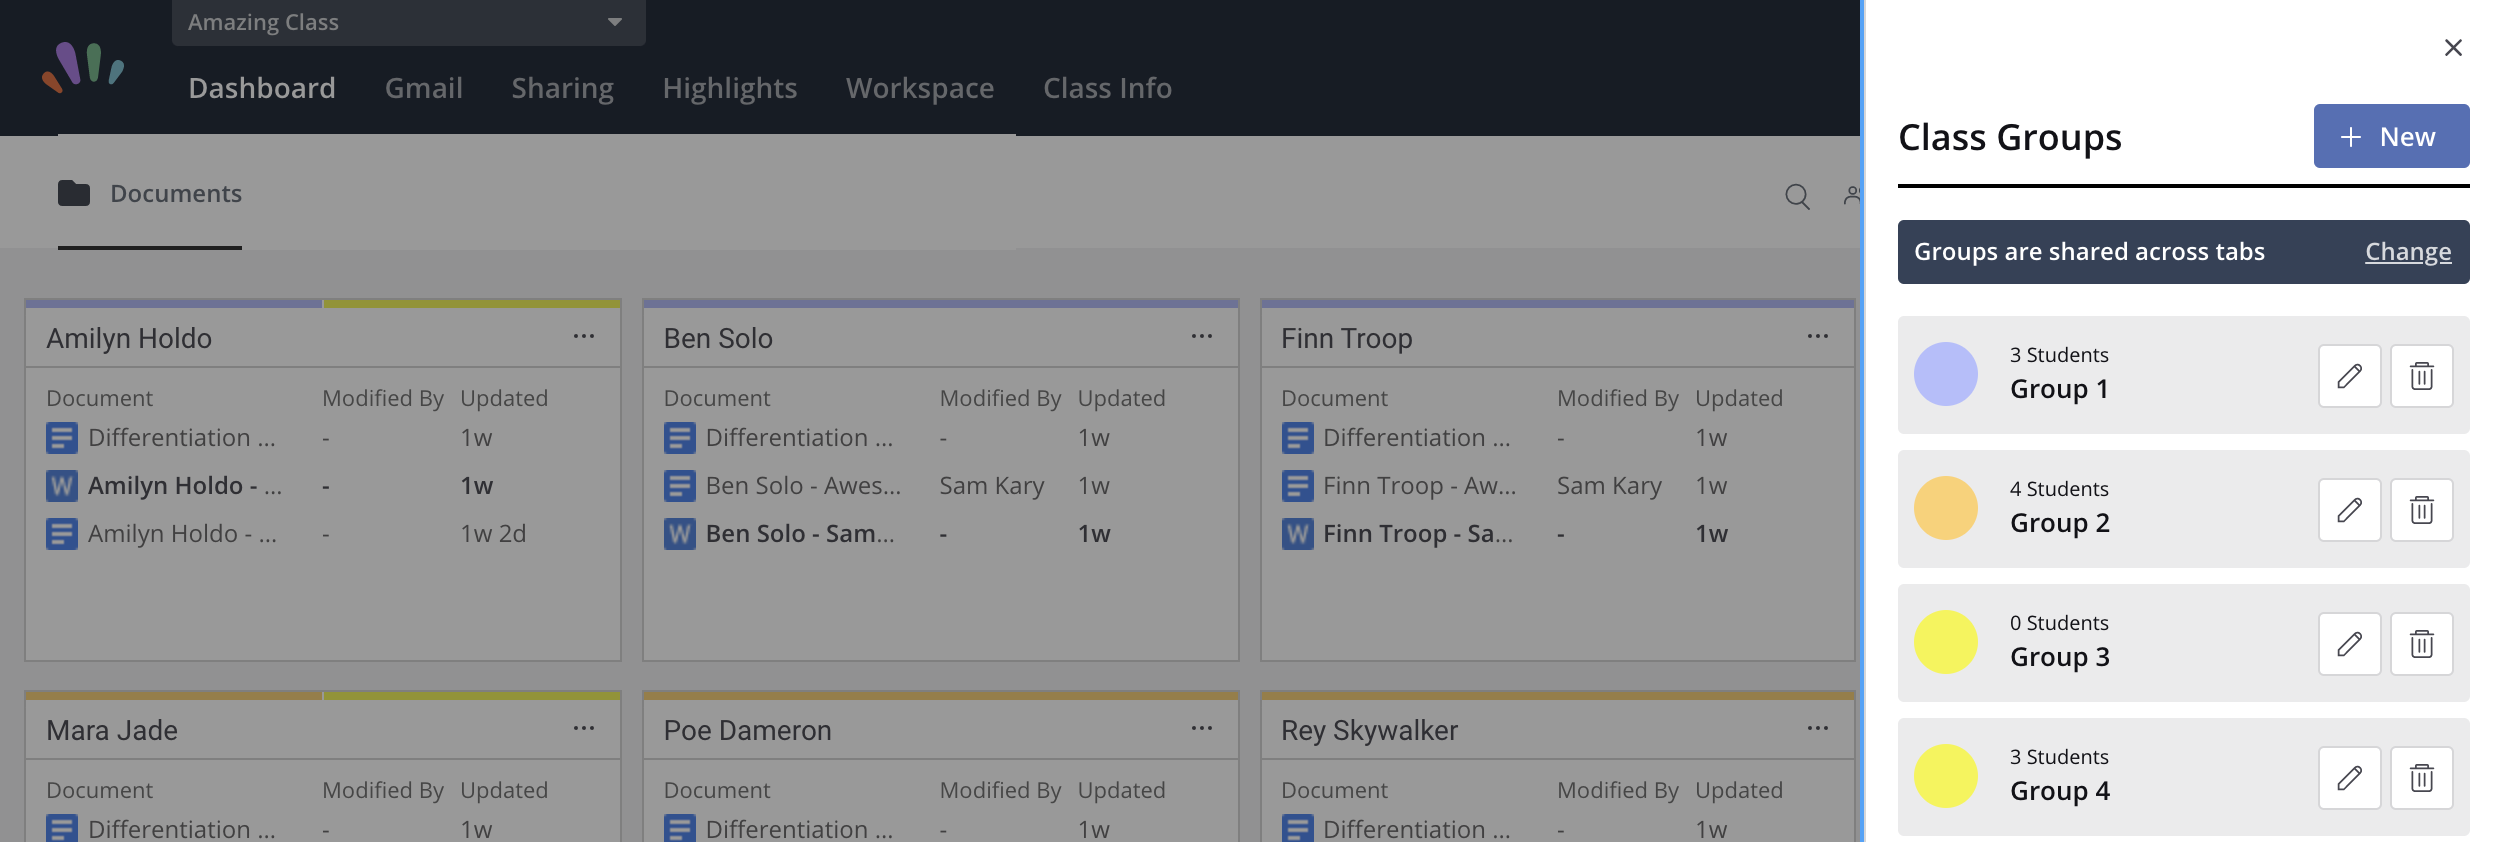Click the people icon beside search

(1852, 196)
